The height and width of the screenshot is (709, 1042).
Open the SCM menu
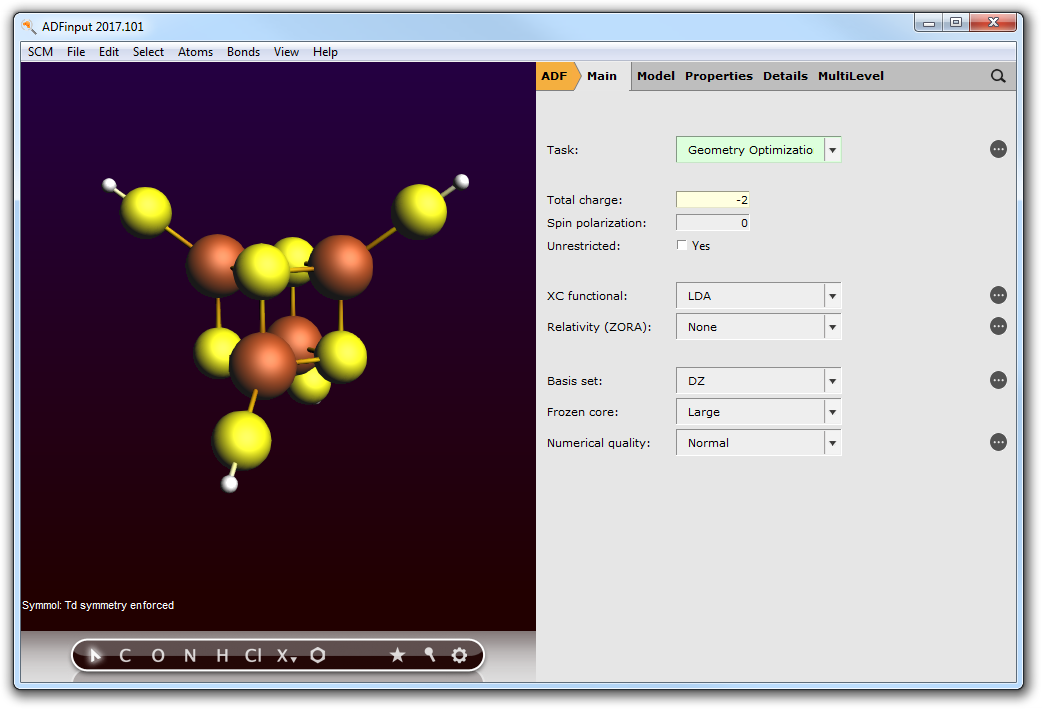tap(41, 52)
